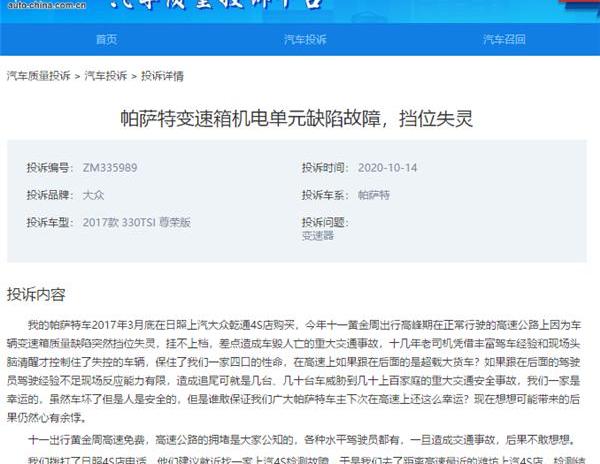
Task: Click the auto-china.com.cn site logo text
Action: tap(46, 5)
